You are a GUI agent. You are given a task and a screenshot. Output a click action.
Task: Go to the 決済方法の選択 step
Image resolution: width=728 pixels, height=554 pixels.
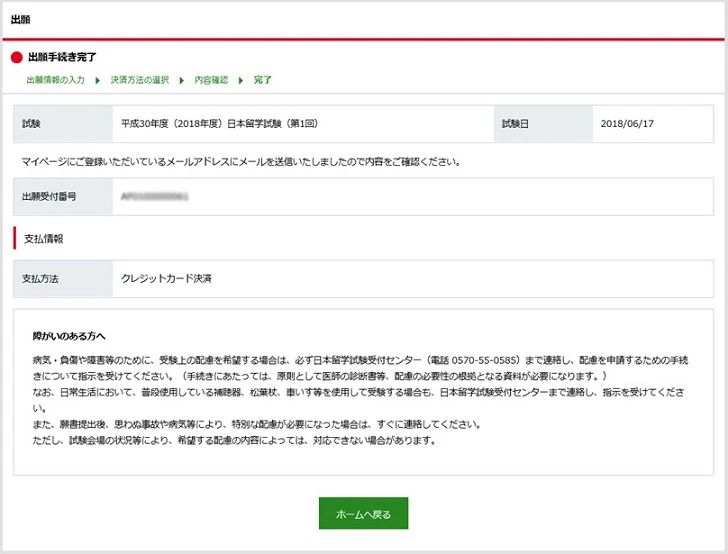click(x=140, y=80)
